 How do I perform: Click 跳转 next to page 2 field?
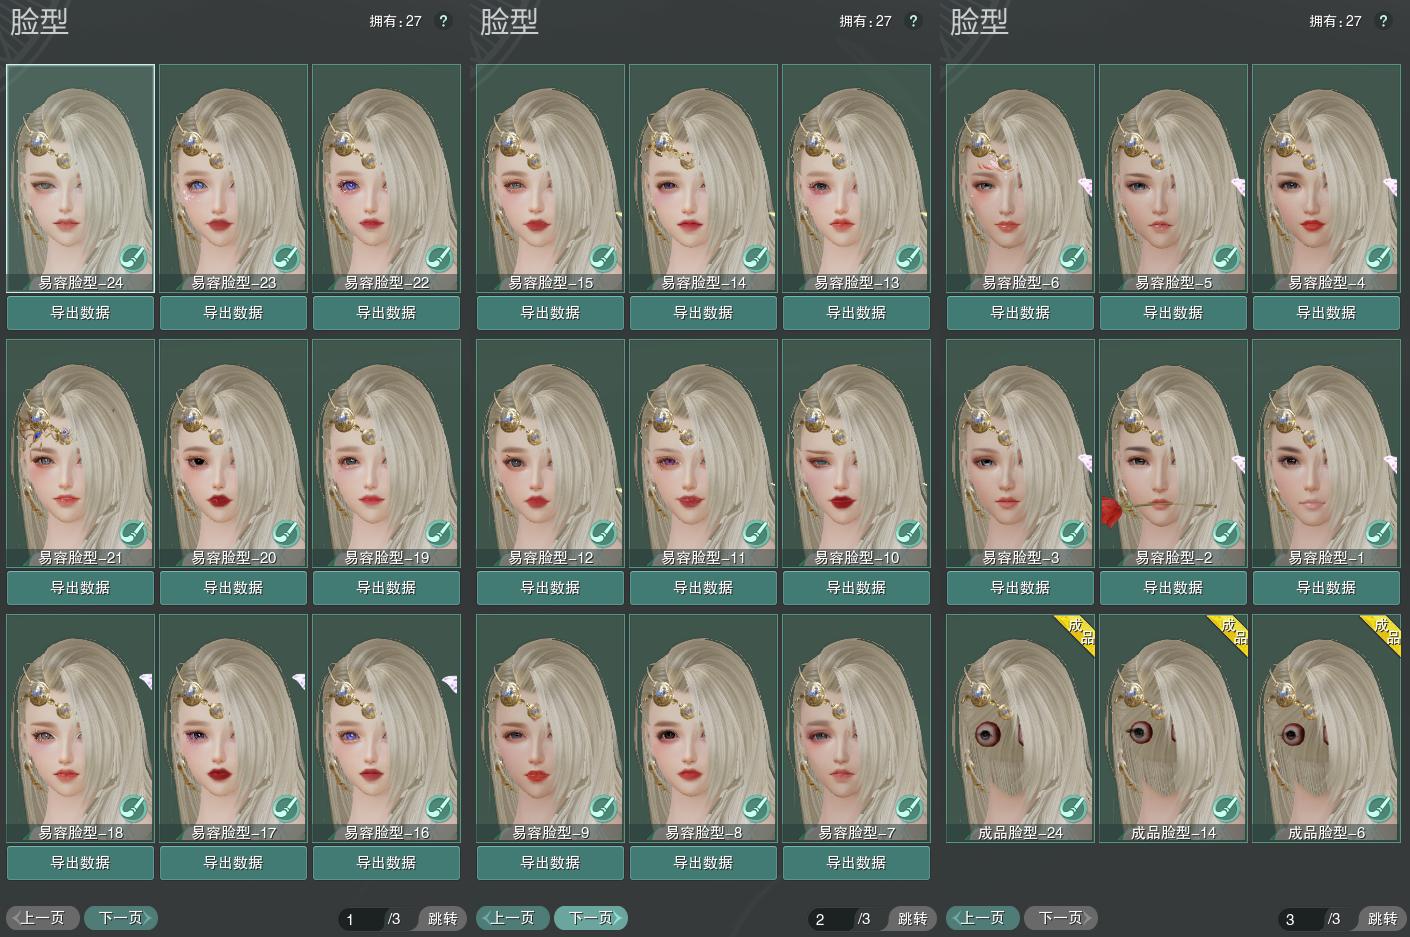911,919
